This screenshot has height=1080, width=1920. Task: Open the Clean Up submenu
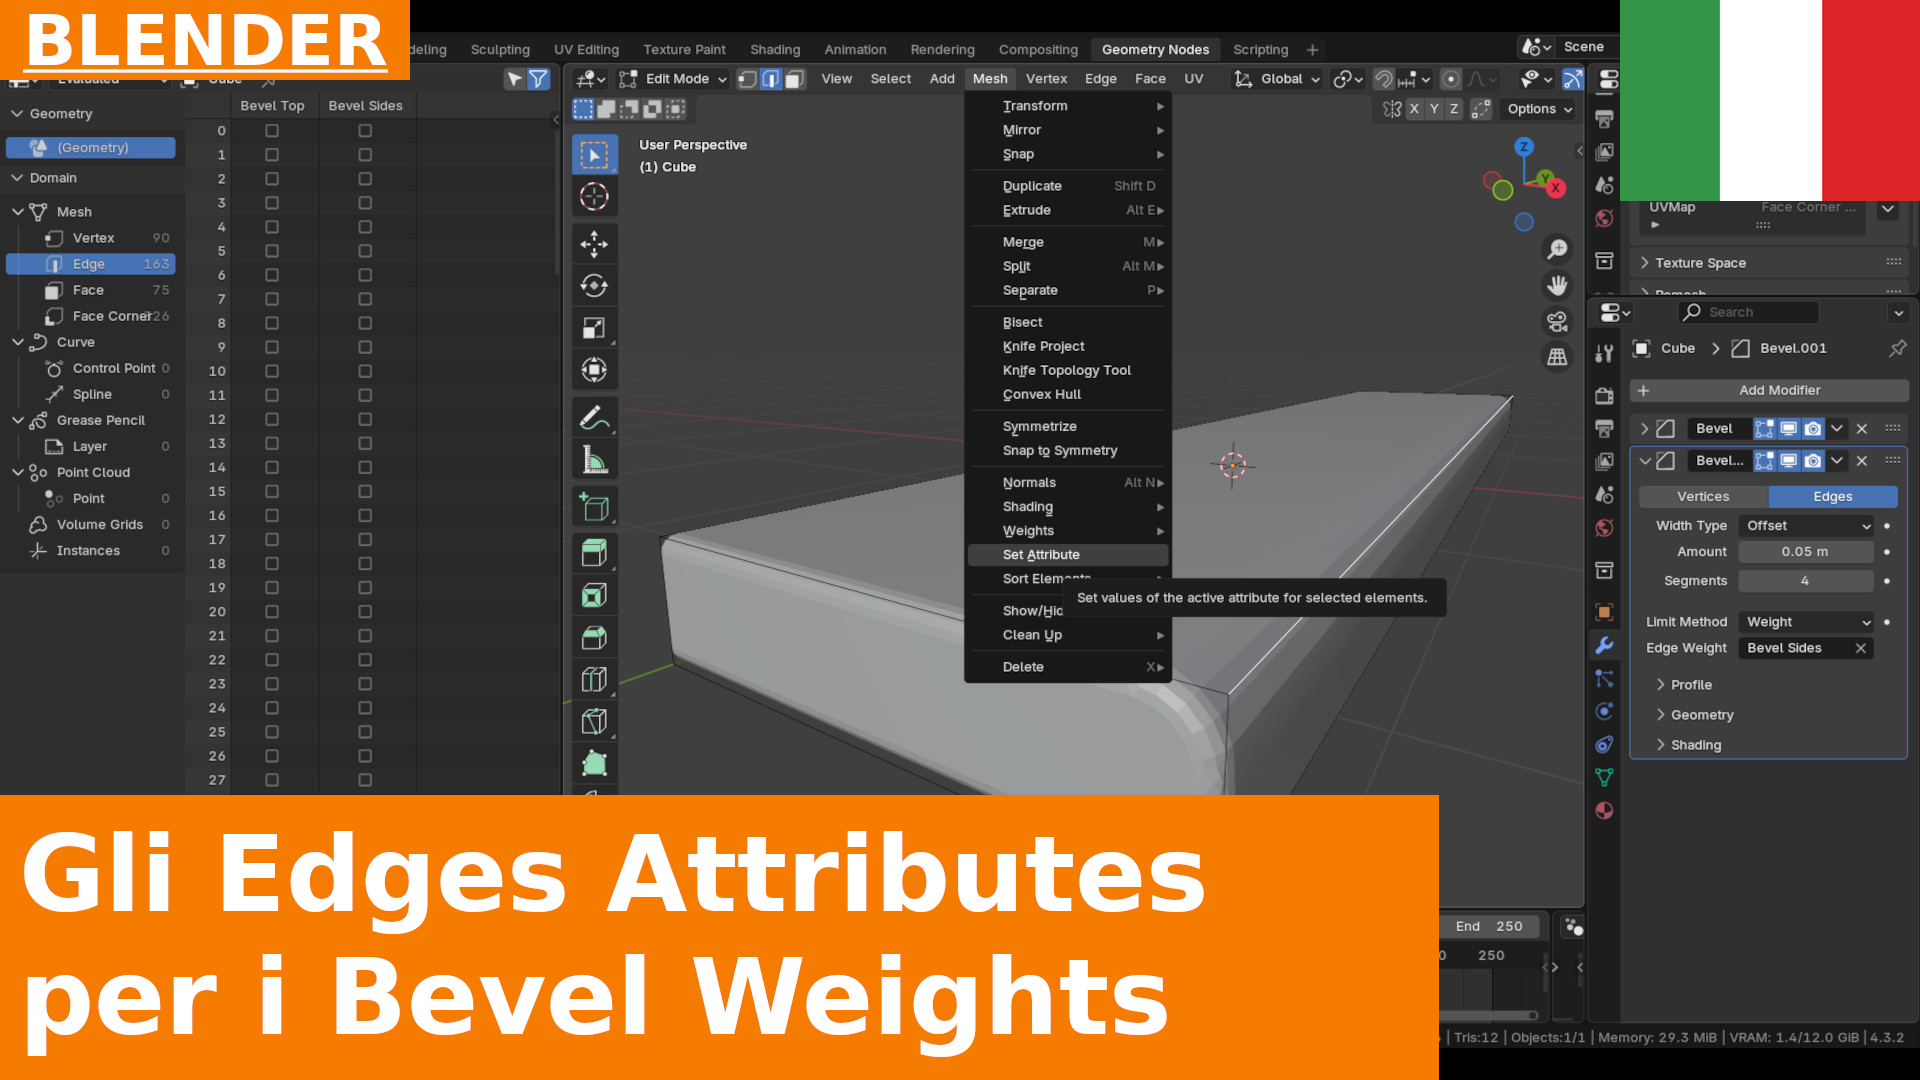(x=1068, y=635)
